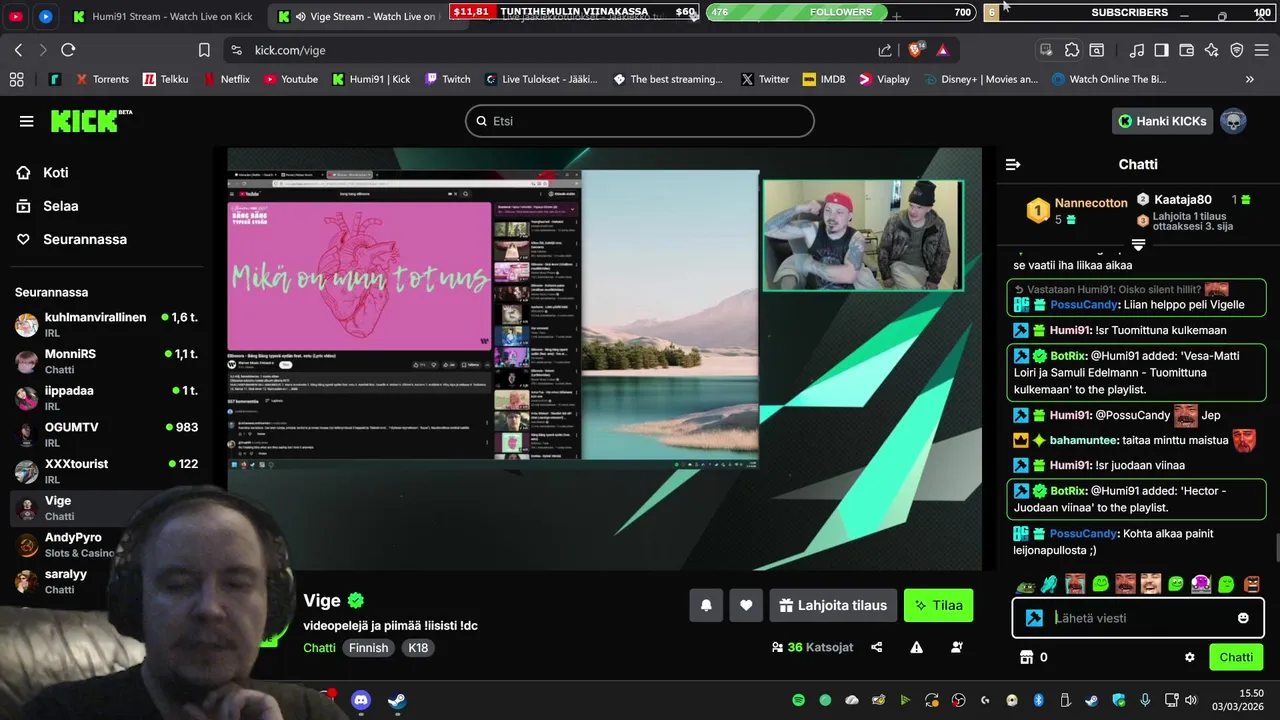Toggle stream notifications bell
The height and width of the screenshot is (720, 1280).
tap(706, 605)
